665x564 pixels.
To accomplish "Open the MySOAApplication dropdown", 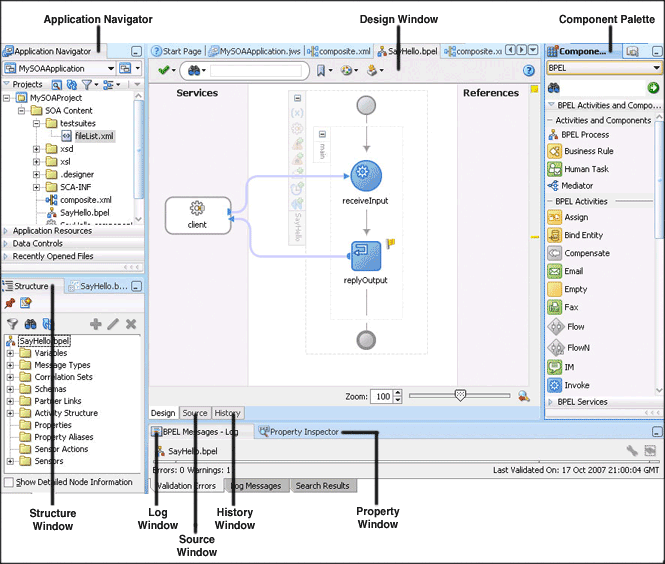I will (x=111, y=68).
